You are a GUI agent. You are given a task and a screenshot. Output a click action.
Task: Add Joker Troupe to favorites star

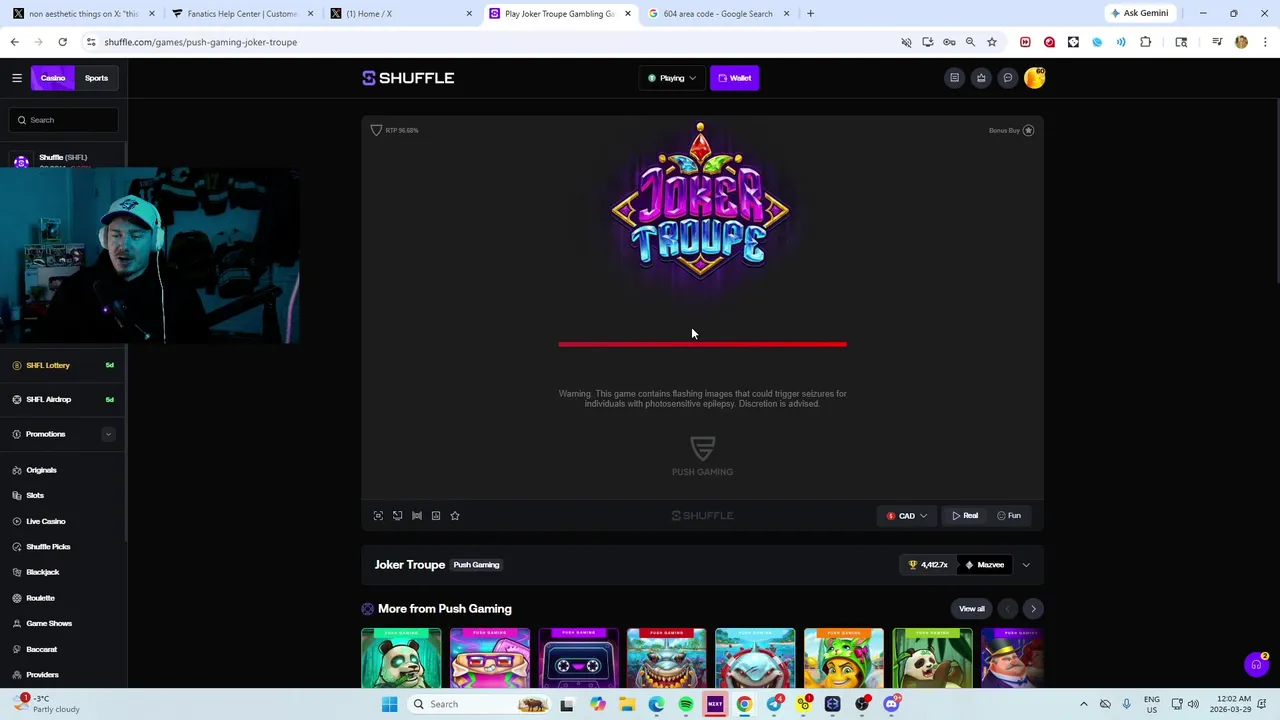point(455,516)
